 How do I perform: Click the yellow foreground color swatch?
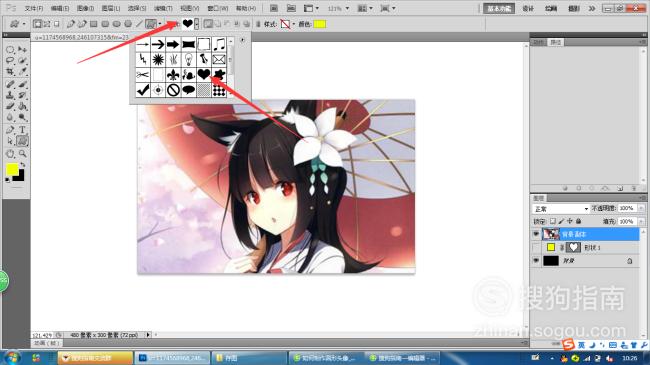(x=12, y=169)
